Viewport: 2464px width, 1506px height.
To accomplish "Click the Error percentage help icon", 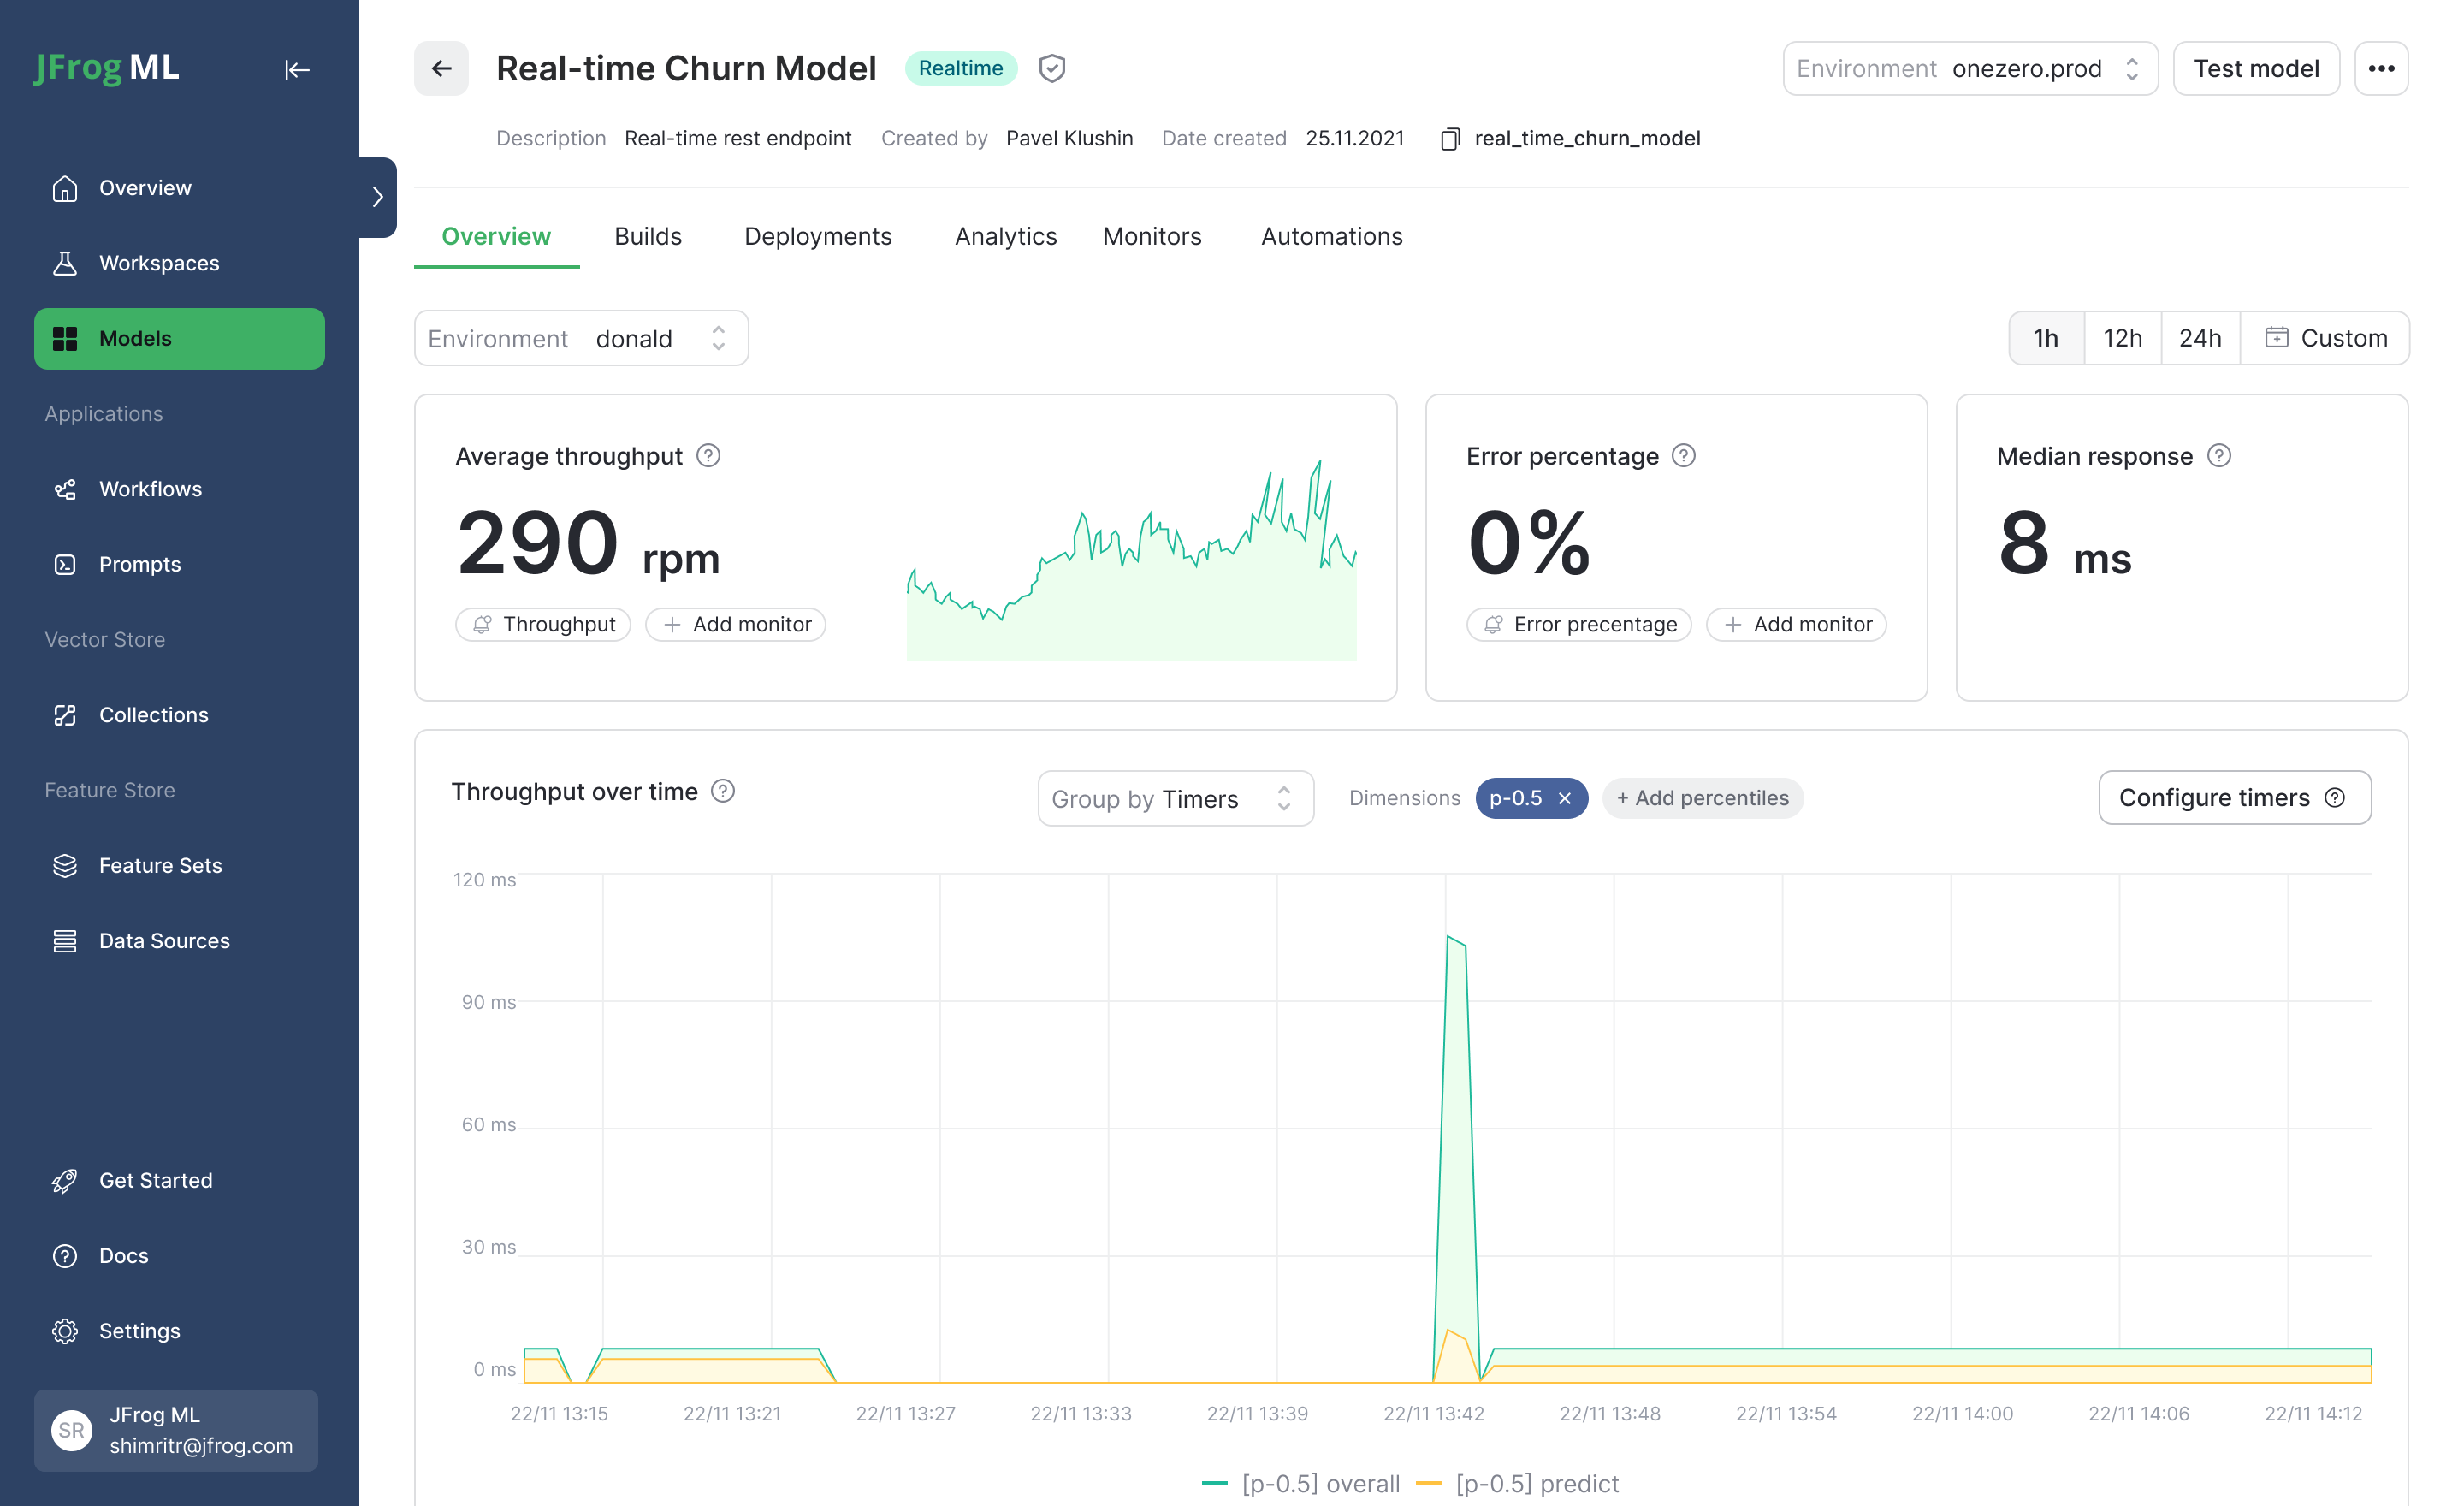I will (x=1684, y=456).
